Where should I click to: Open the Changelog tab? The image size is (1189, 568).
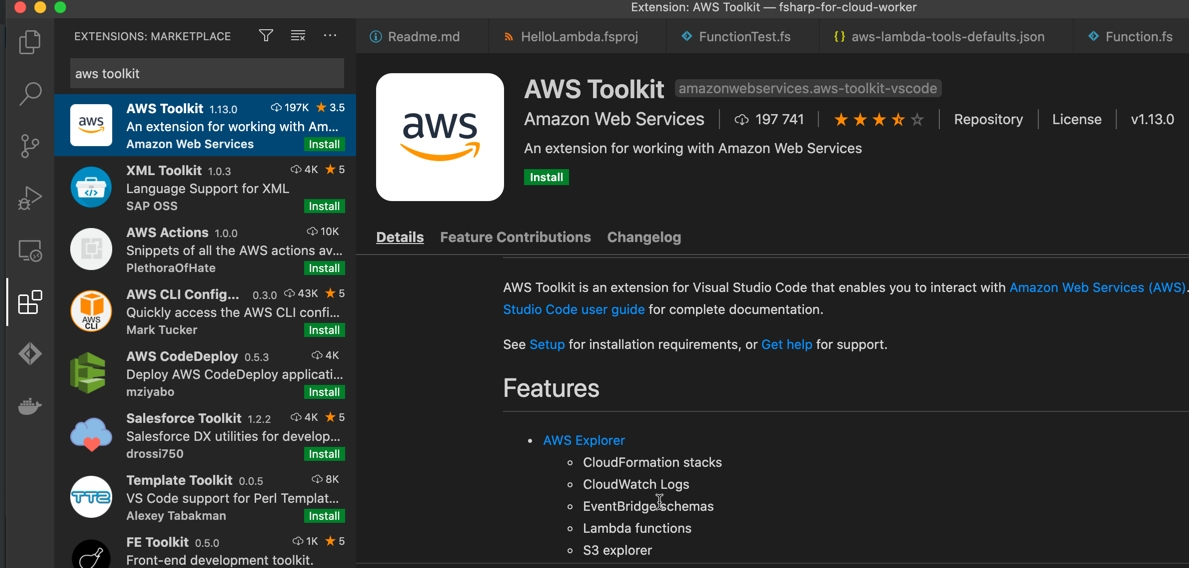pyautogui.click(x=644, y=237)
